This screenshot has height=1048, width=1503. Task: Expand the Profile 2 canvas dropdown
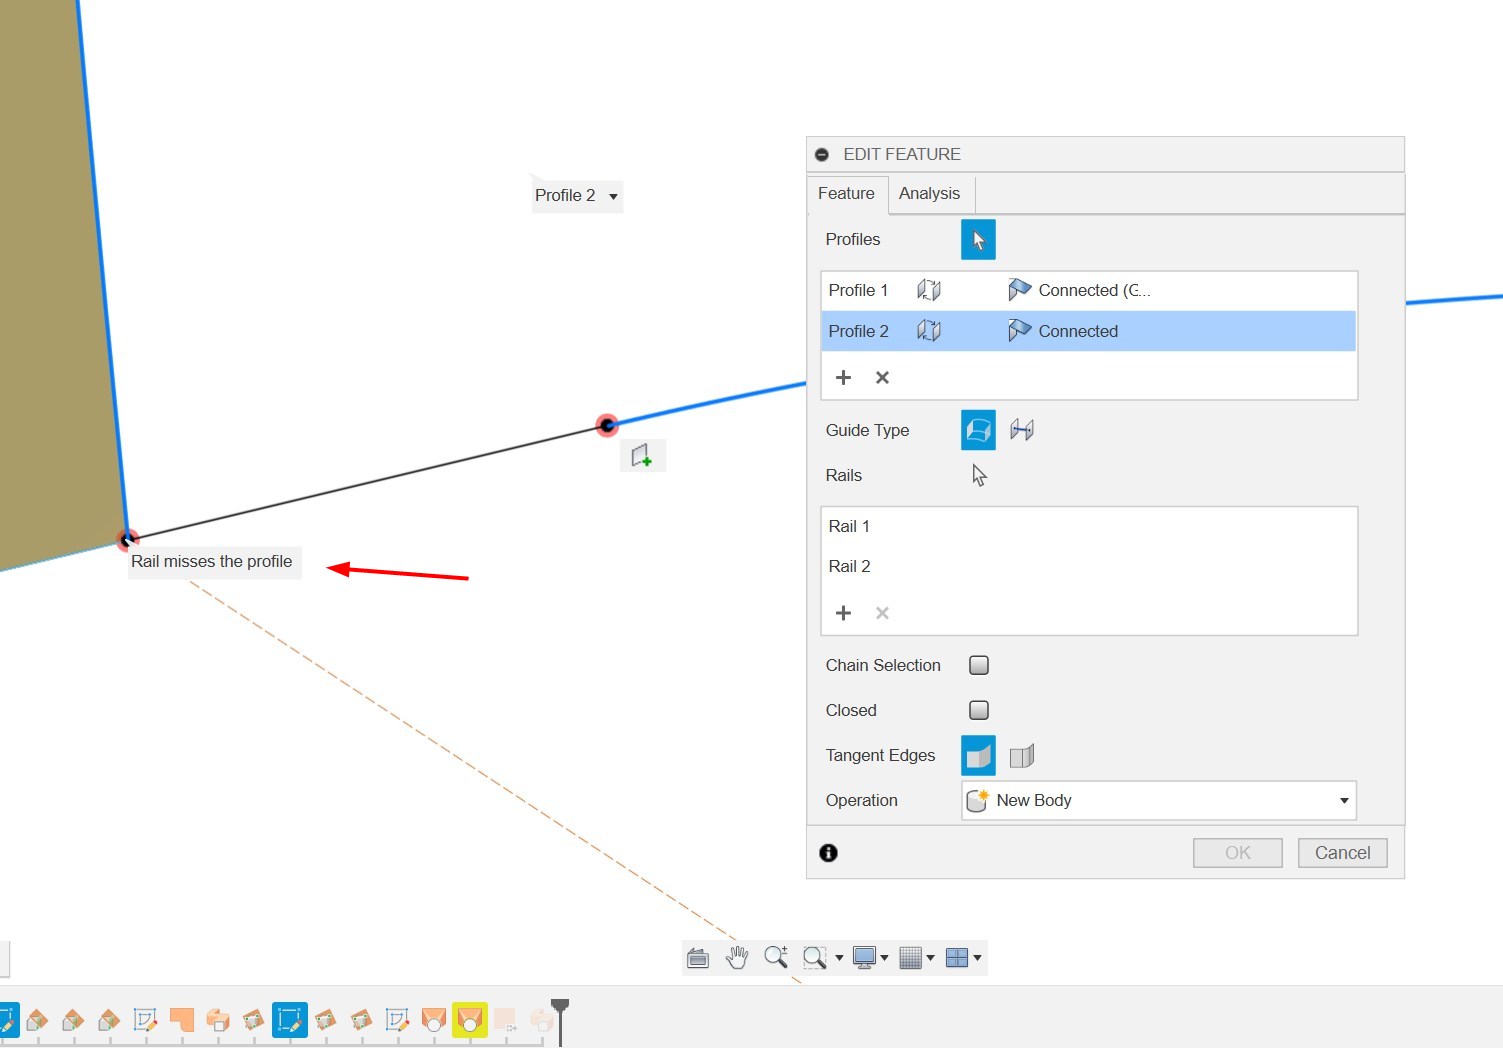[613, 196]
